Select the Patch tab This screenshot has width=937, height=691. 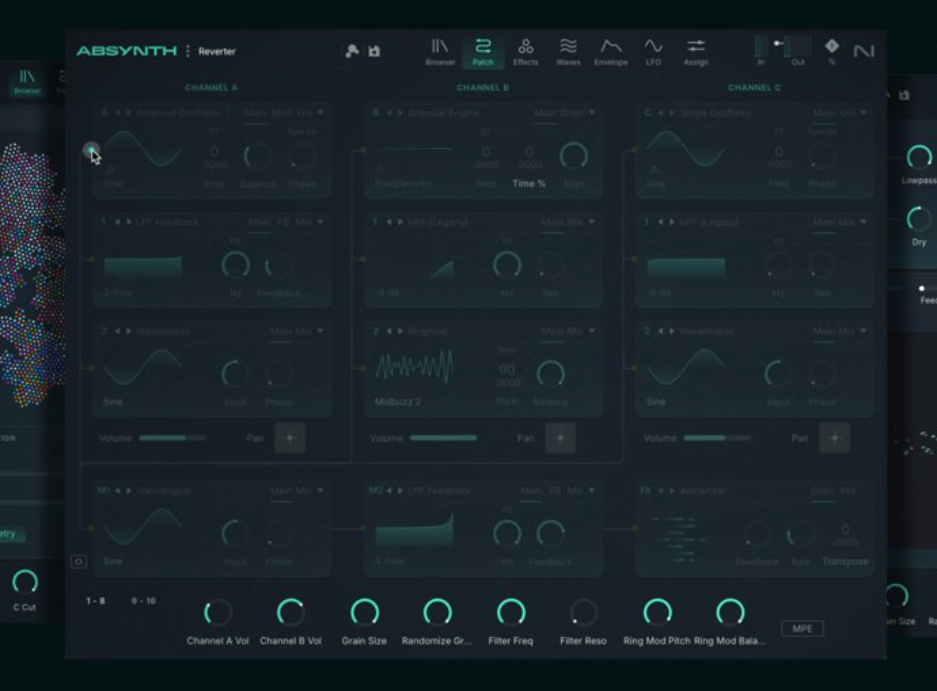pos(482,51)
